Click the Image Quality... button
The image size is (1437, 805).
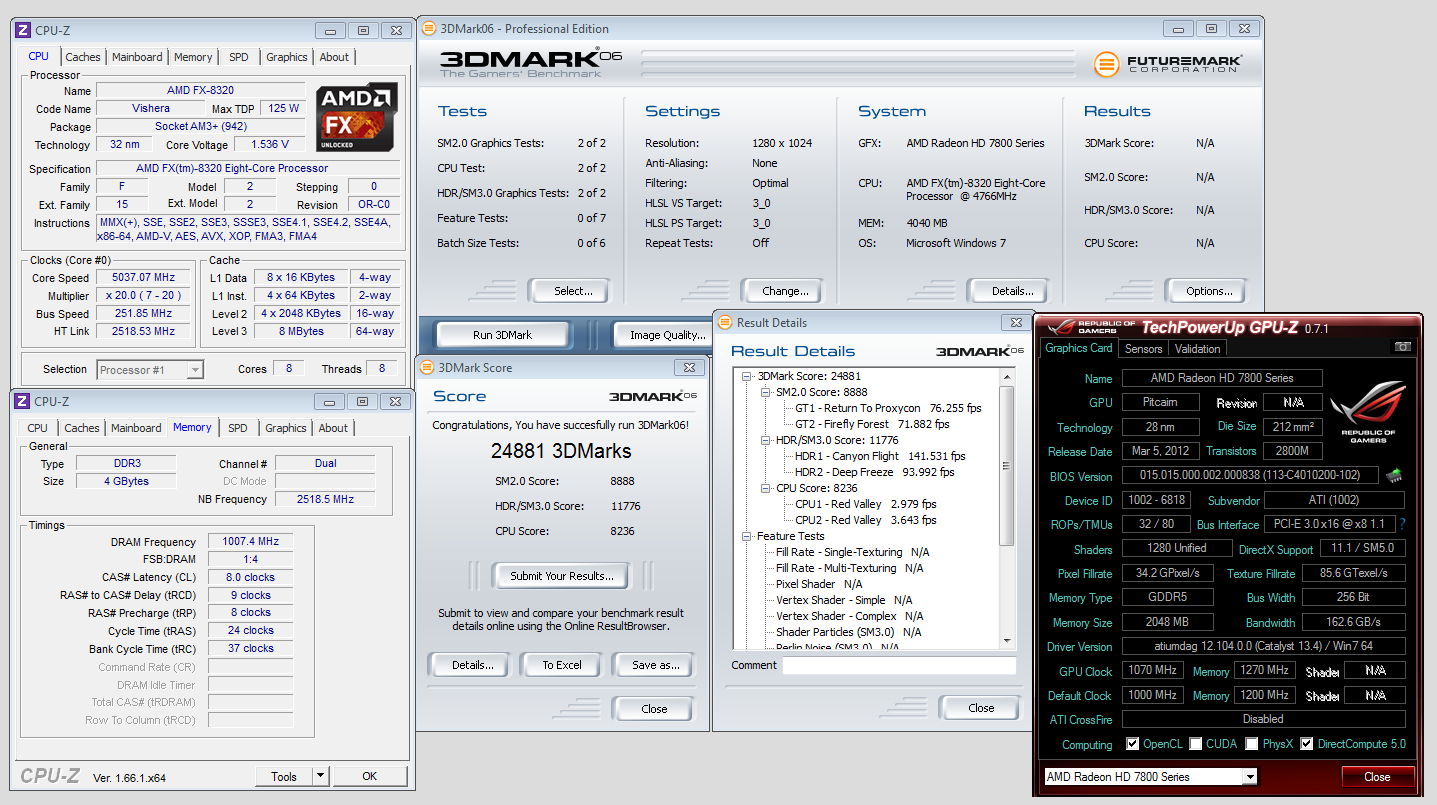click(x=663, y=335)
